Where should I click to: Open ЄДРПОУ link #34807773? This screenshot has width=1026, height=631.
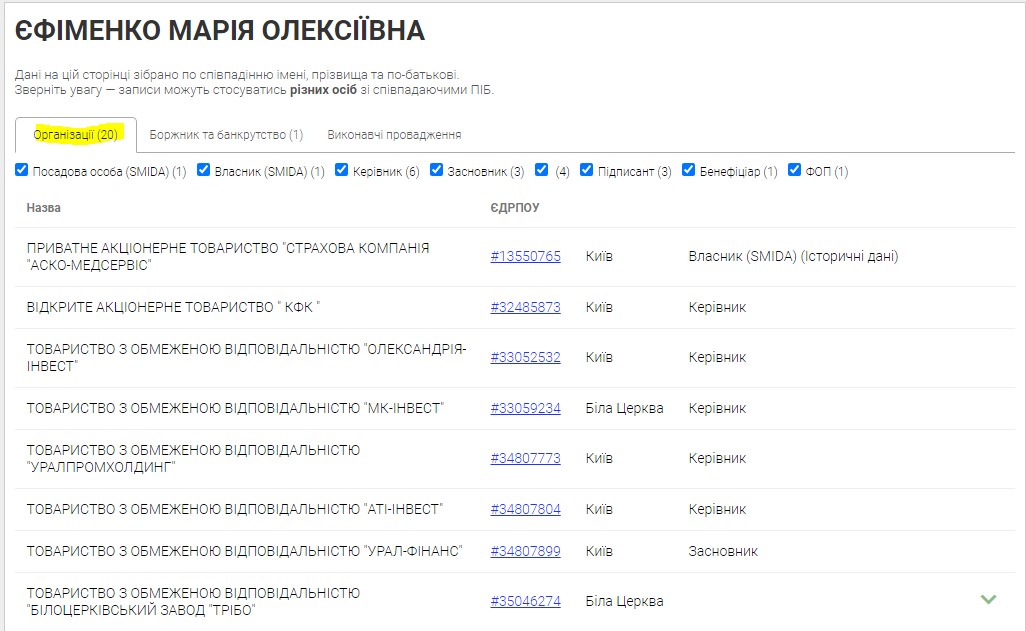(525, 458)
